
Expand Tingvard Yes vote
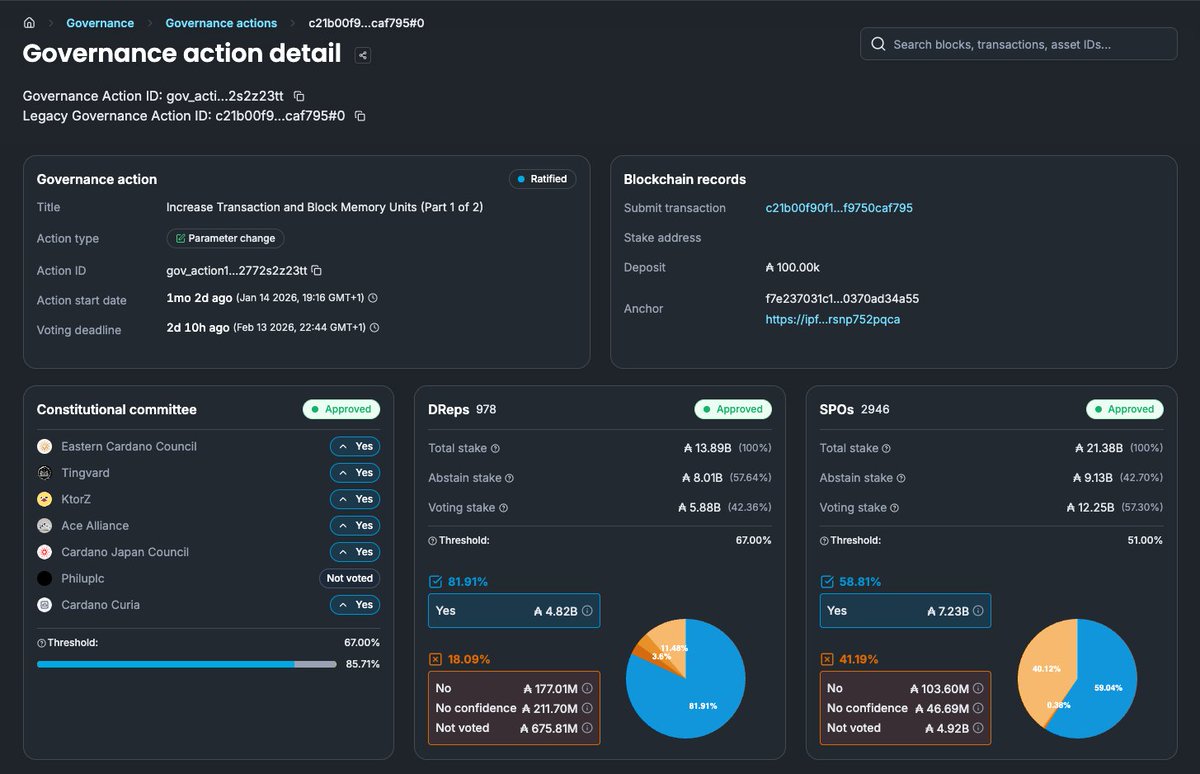click(x=355, y=473)
